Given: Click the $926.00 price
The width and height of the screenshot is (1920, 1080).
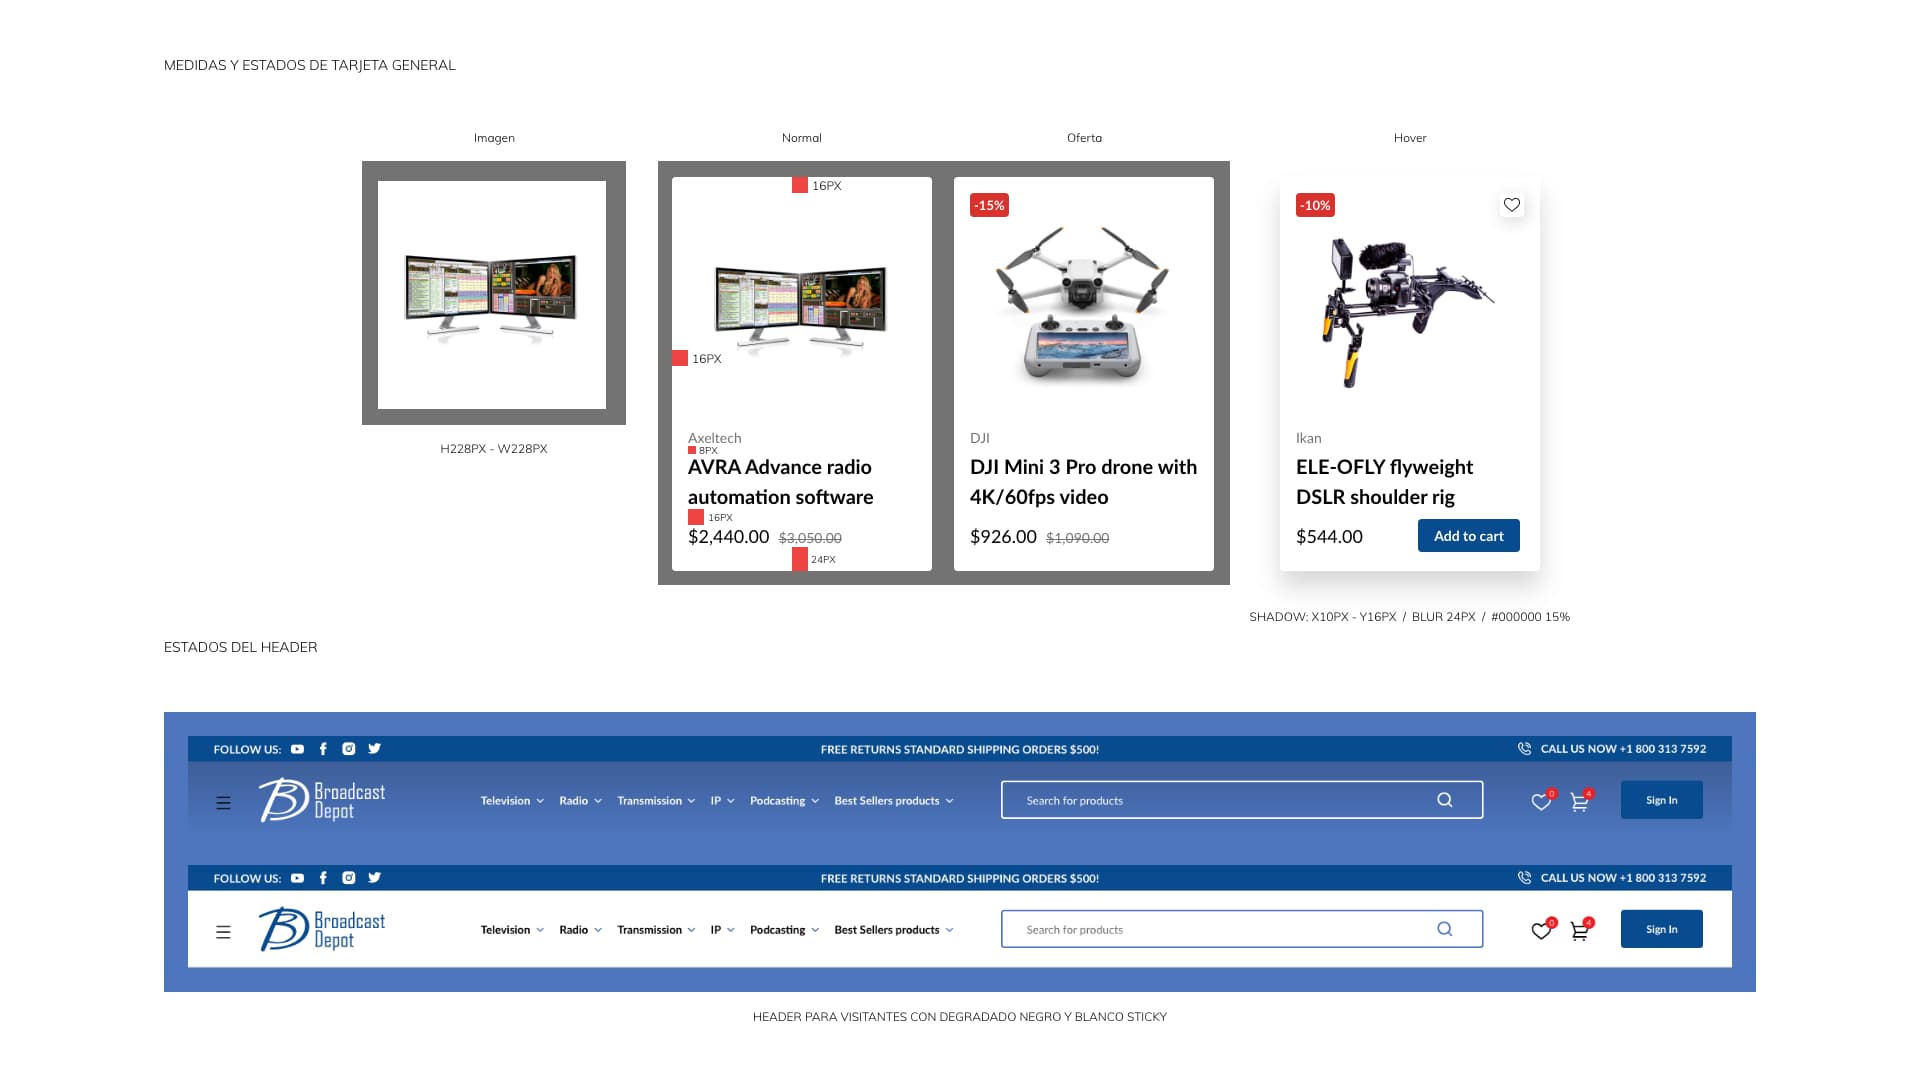Looking at the screenshot, I should pos(1003,537).
